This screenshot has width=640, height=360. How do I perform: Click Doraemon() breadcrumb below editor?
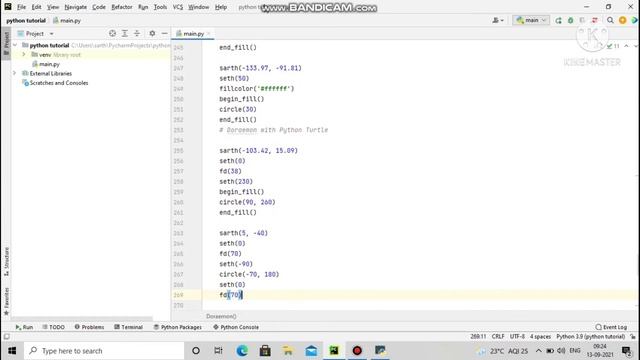coord(221,316)
